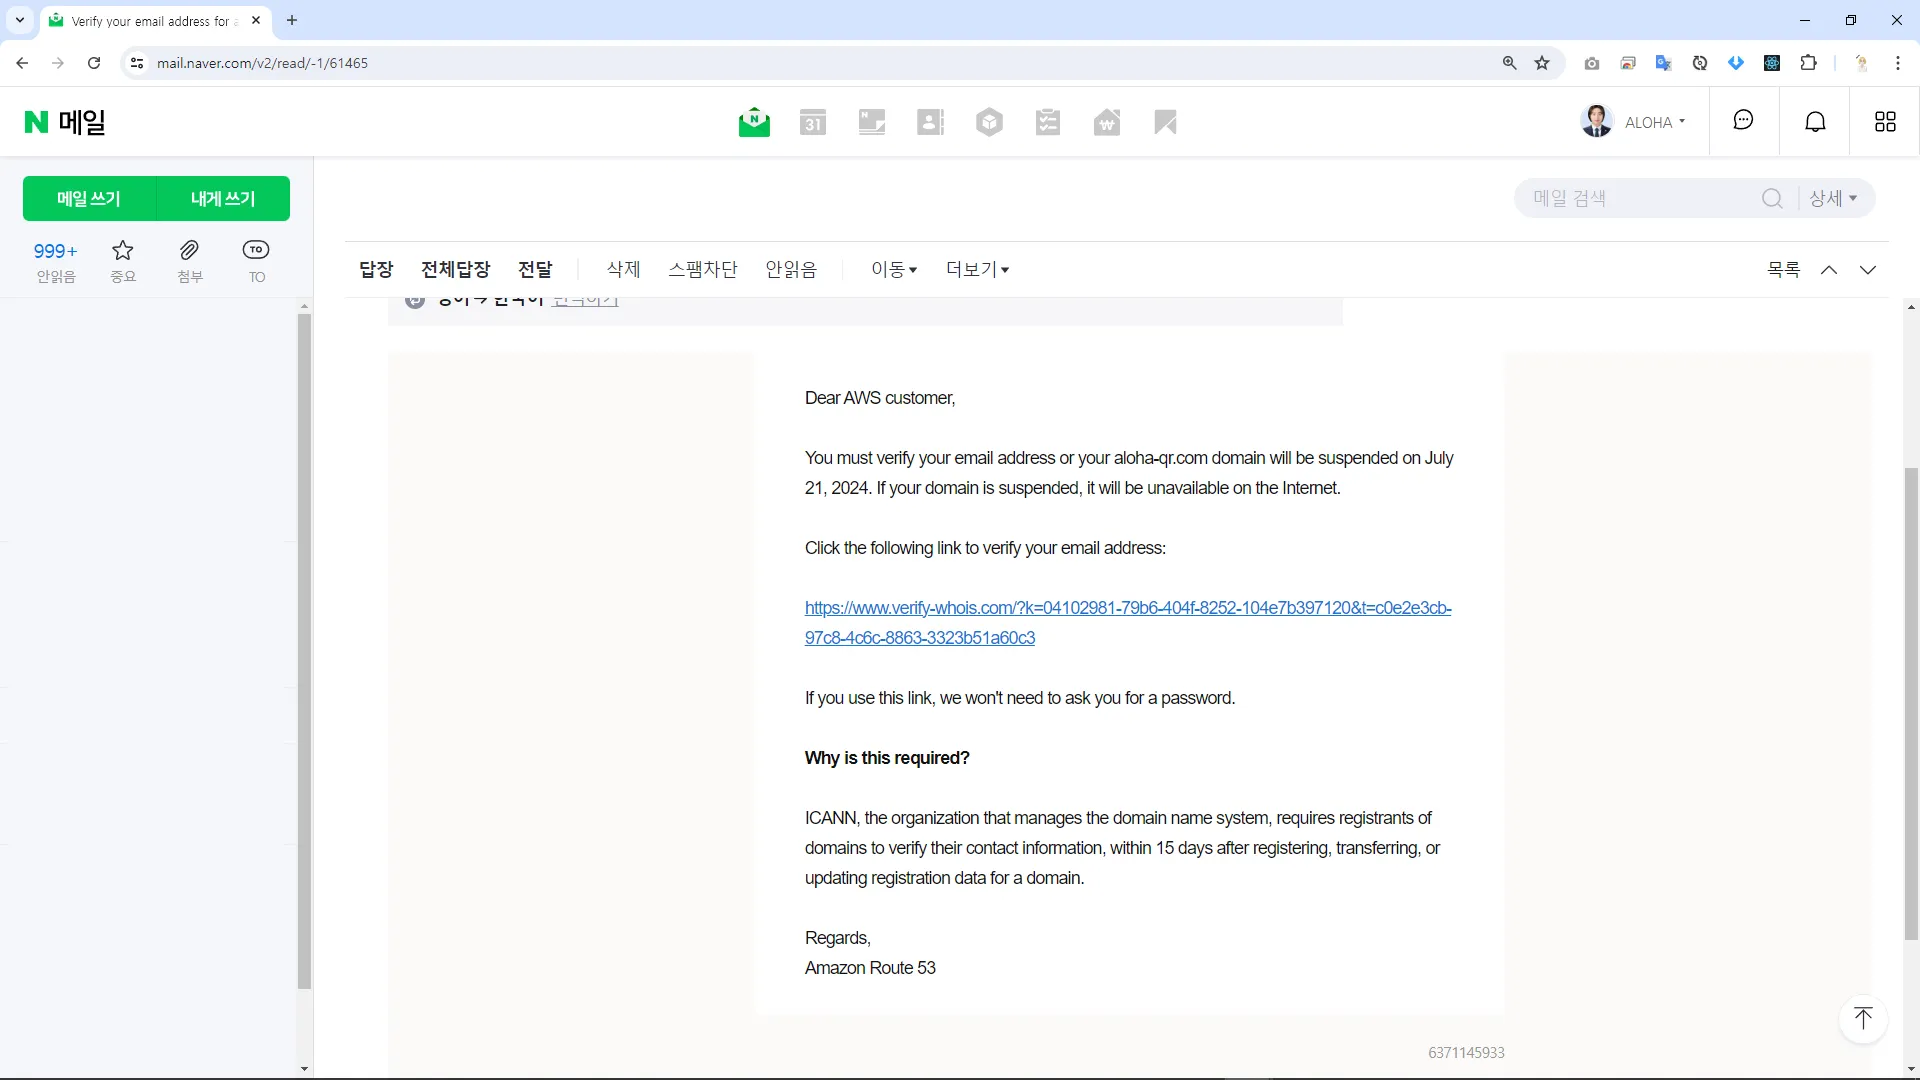Click 답장 reply in toolbar
This screenshot has width=1920, height=1080.
376,269
